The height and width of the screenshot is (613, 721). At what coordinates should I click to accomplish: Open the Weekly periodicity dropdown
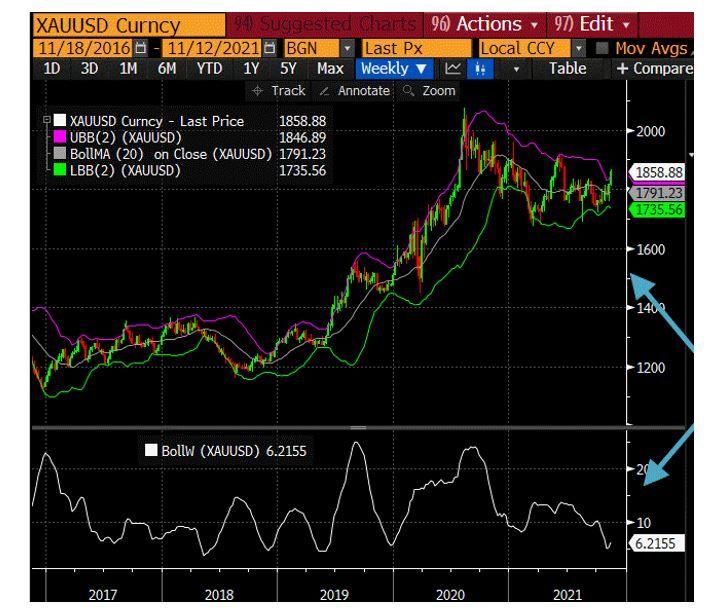pos(395,68)
